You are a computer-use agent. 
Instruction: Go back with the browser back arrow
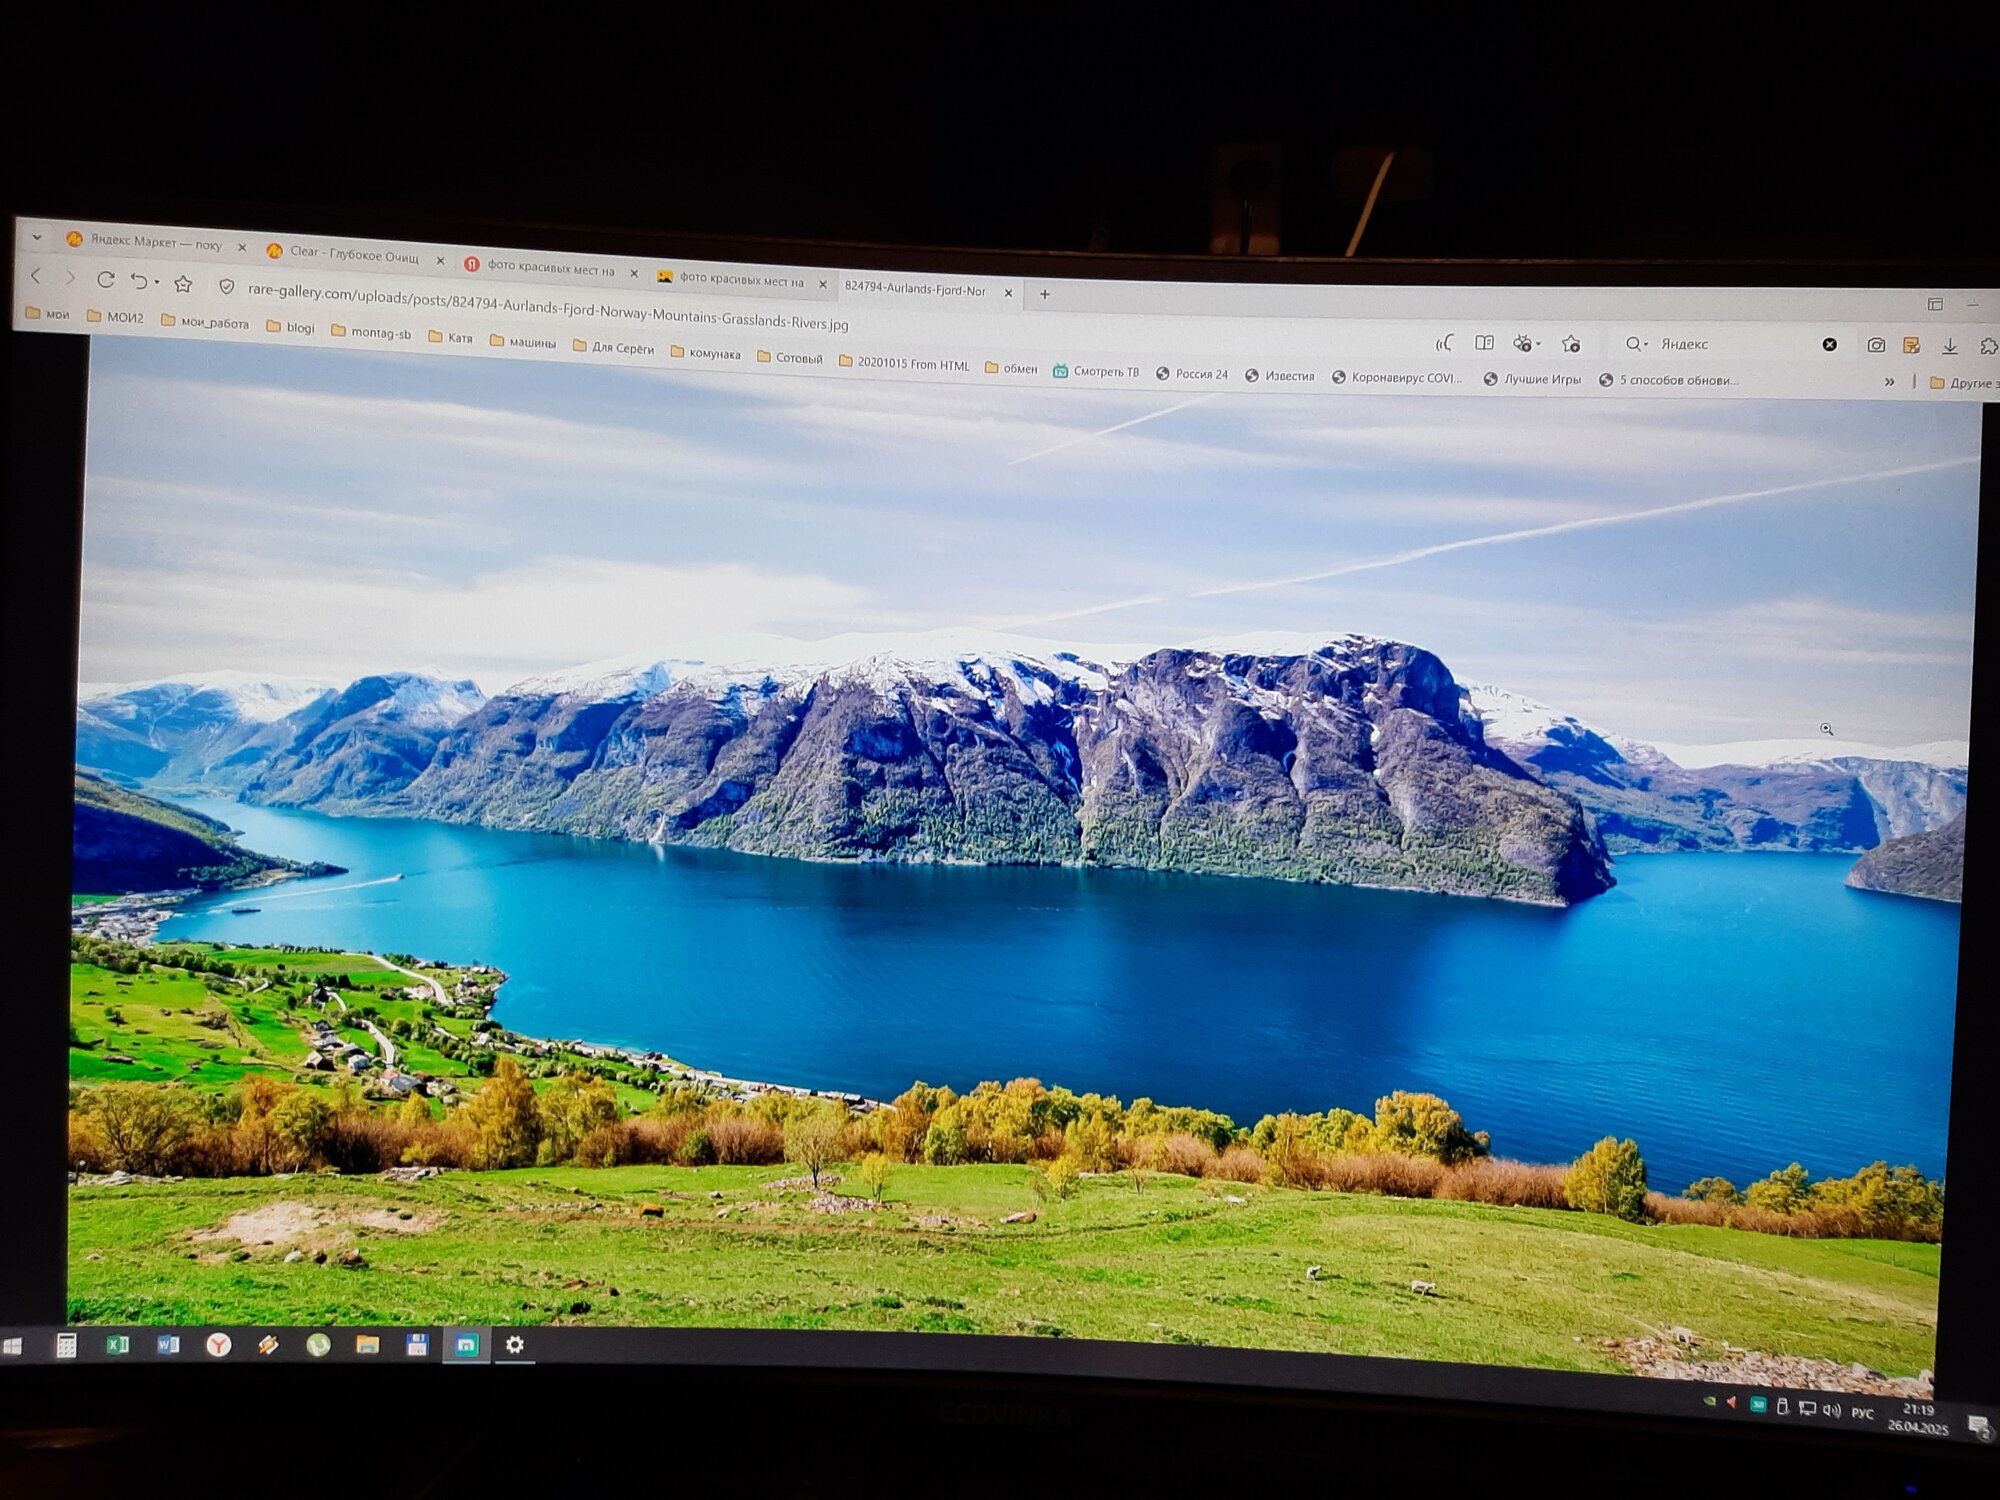point(37,276)
